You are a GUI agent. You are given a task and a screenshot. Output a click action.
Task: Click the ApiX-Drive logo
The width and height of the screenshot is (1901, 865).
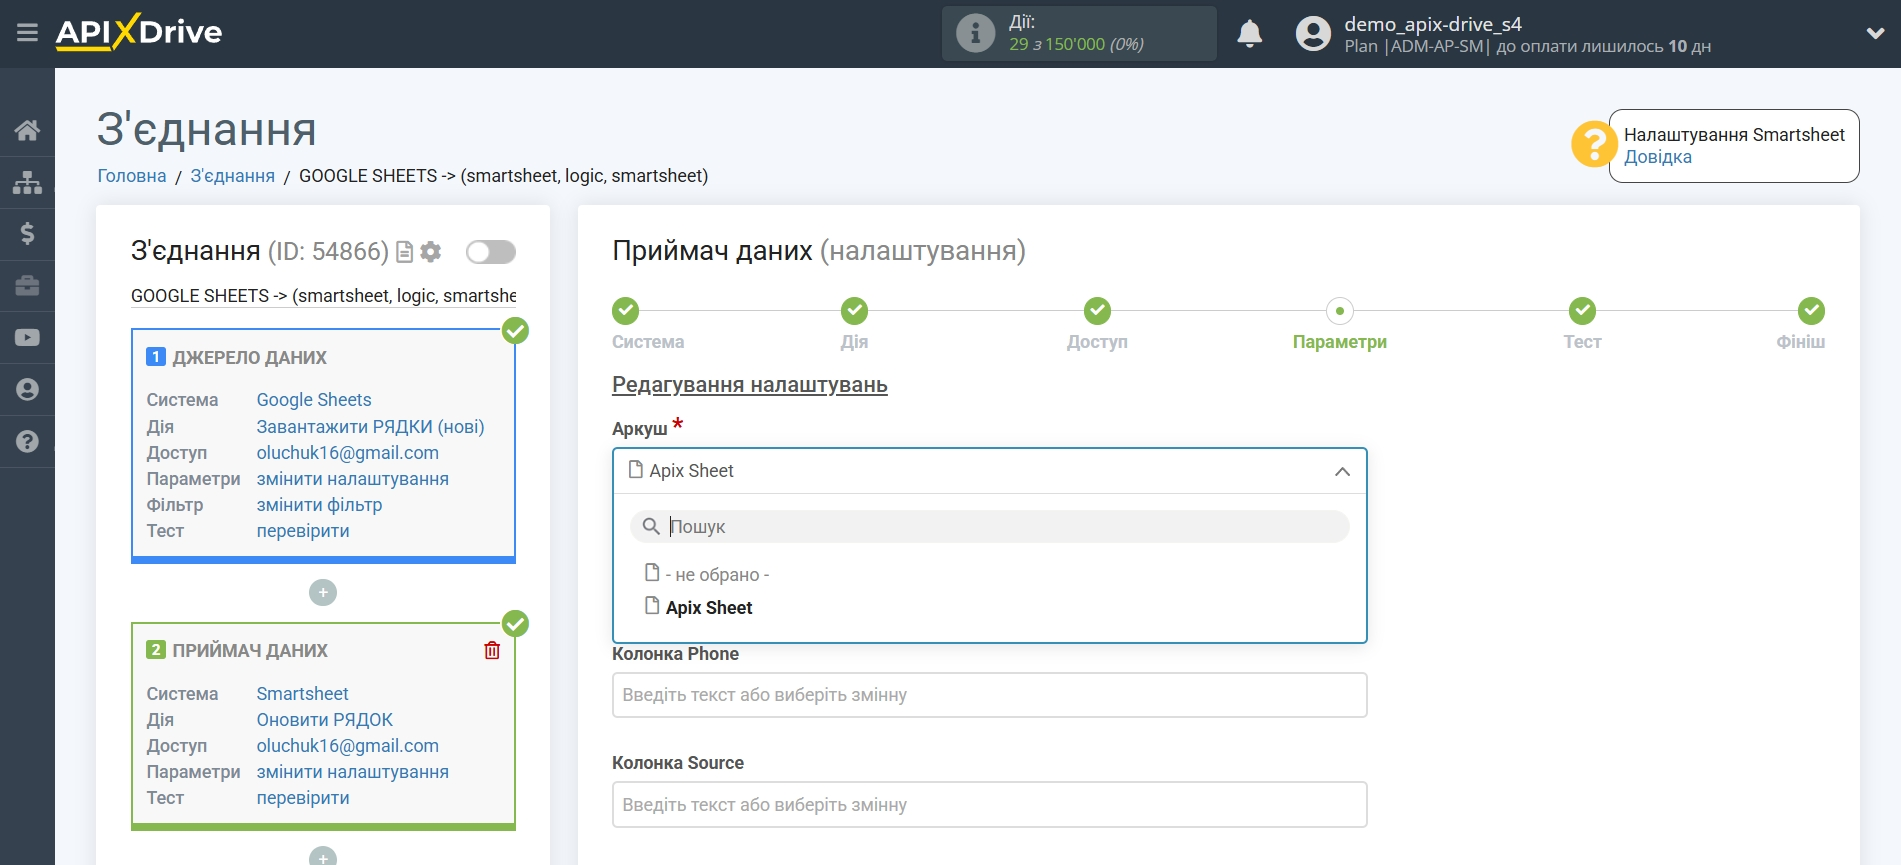point(139,32)
